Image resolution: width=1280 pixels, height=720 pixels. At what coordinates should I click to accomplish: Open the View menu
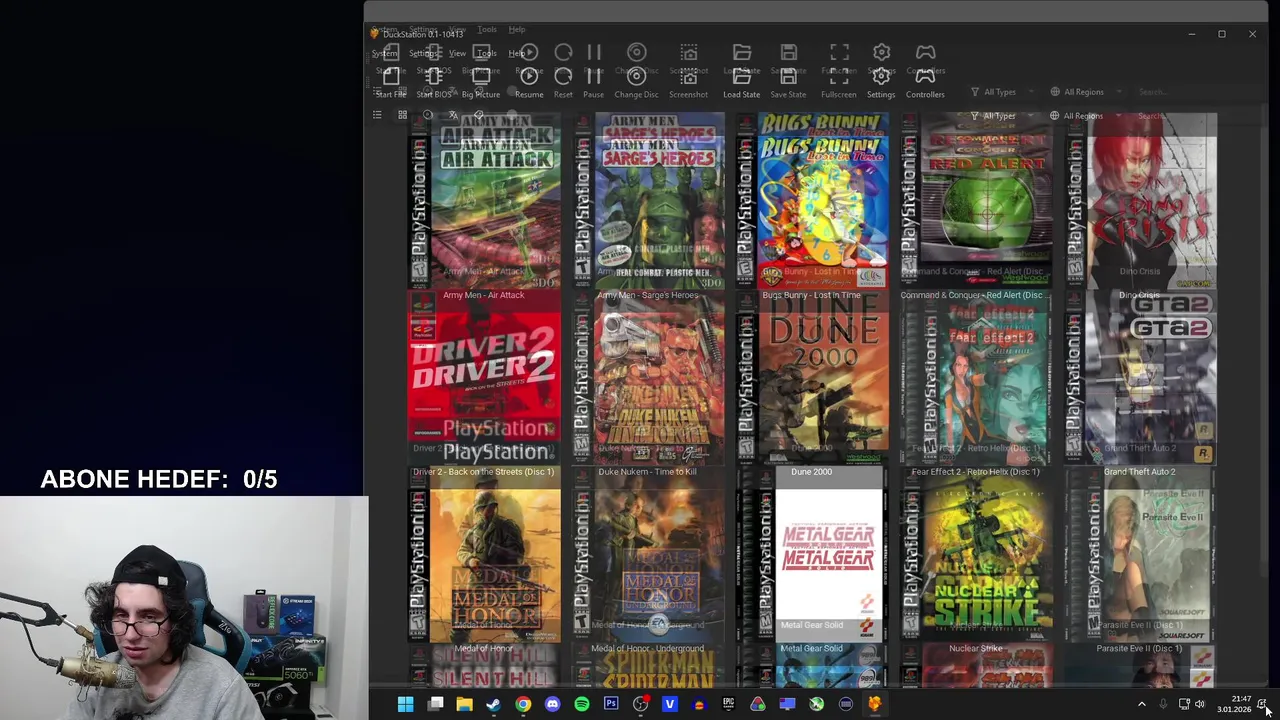tap(457, 53)
